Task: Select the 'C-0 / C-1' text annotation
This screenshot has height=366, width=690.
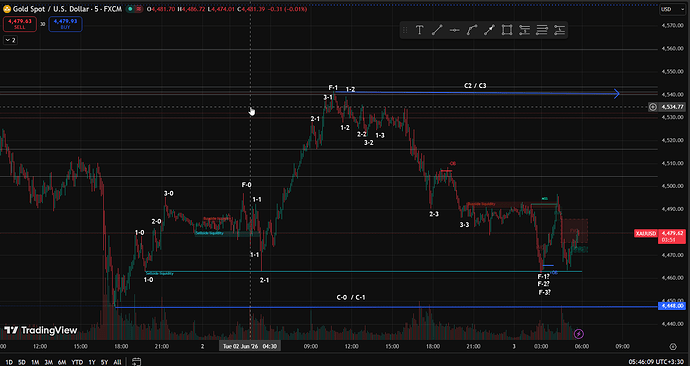Action: pos(351,297)
